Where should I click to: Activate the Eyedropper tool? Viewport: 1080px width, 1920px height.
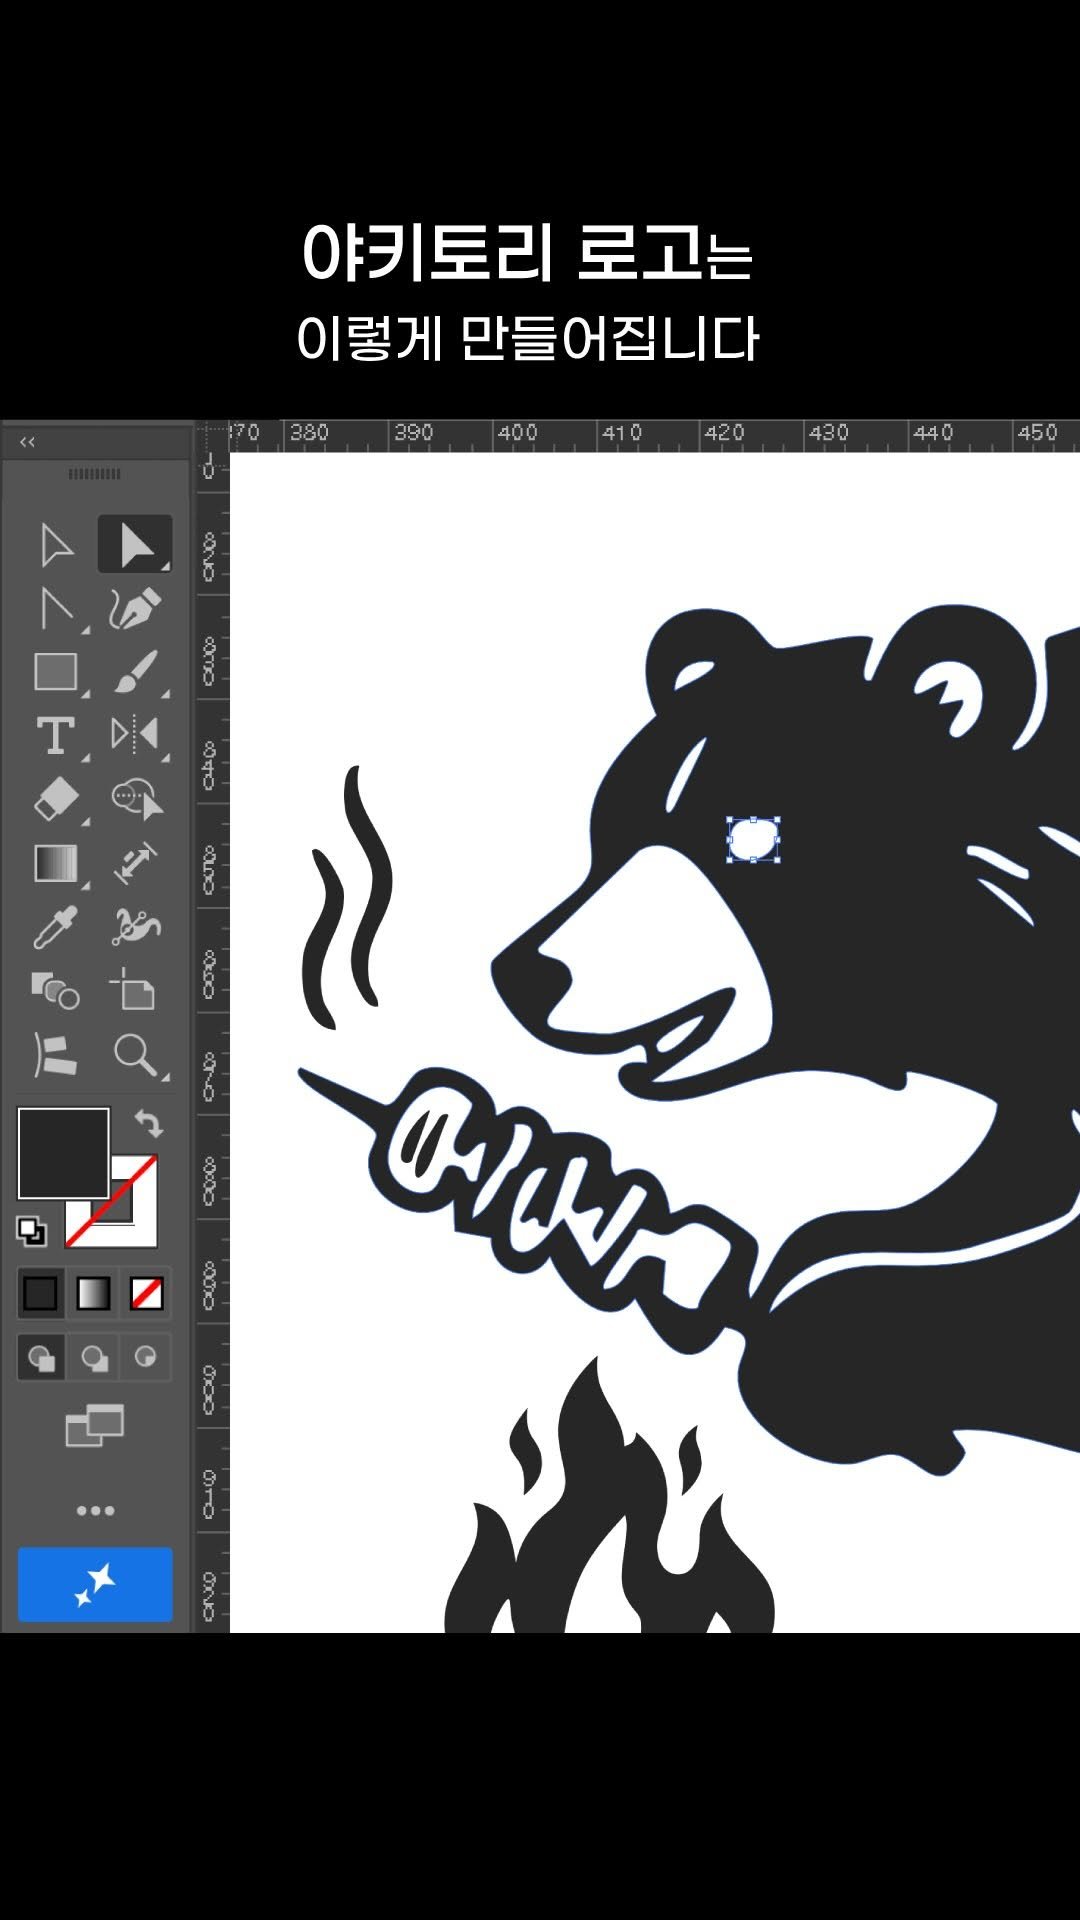click(56, 927)
